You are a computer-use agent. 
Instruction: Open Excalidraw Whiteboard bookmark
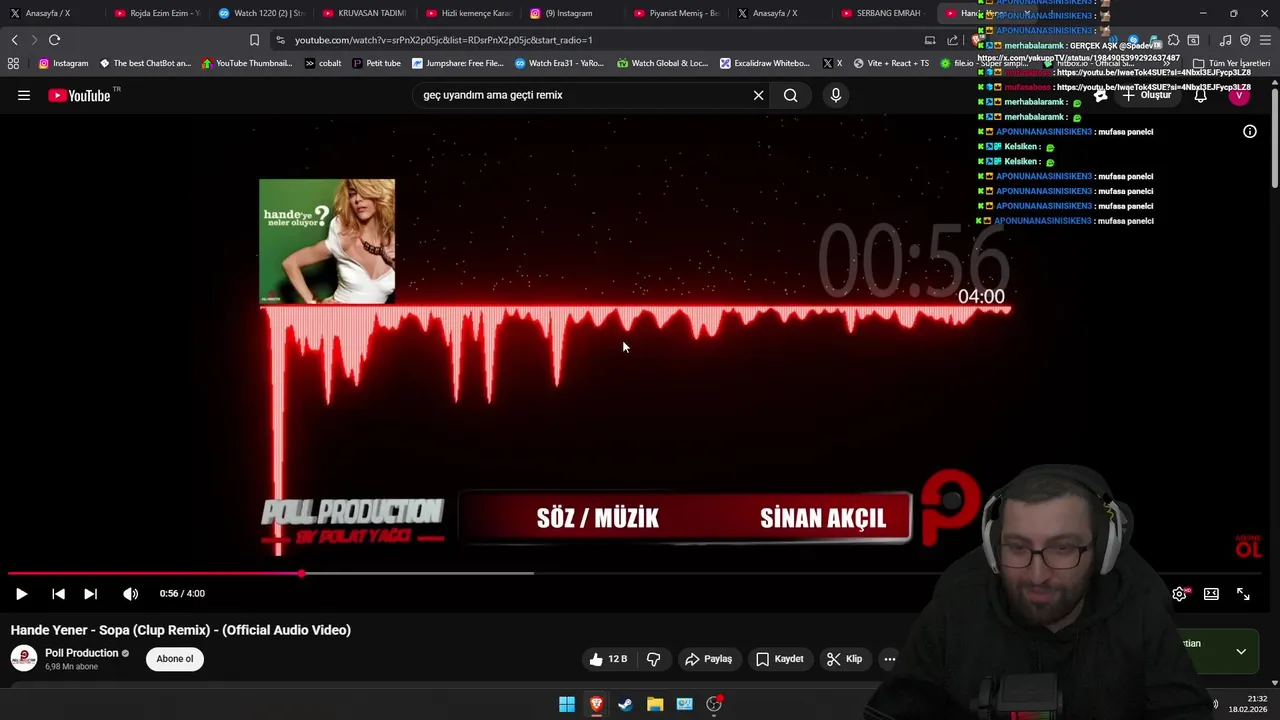[765, 63]
